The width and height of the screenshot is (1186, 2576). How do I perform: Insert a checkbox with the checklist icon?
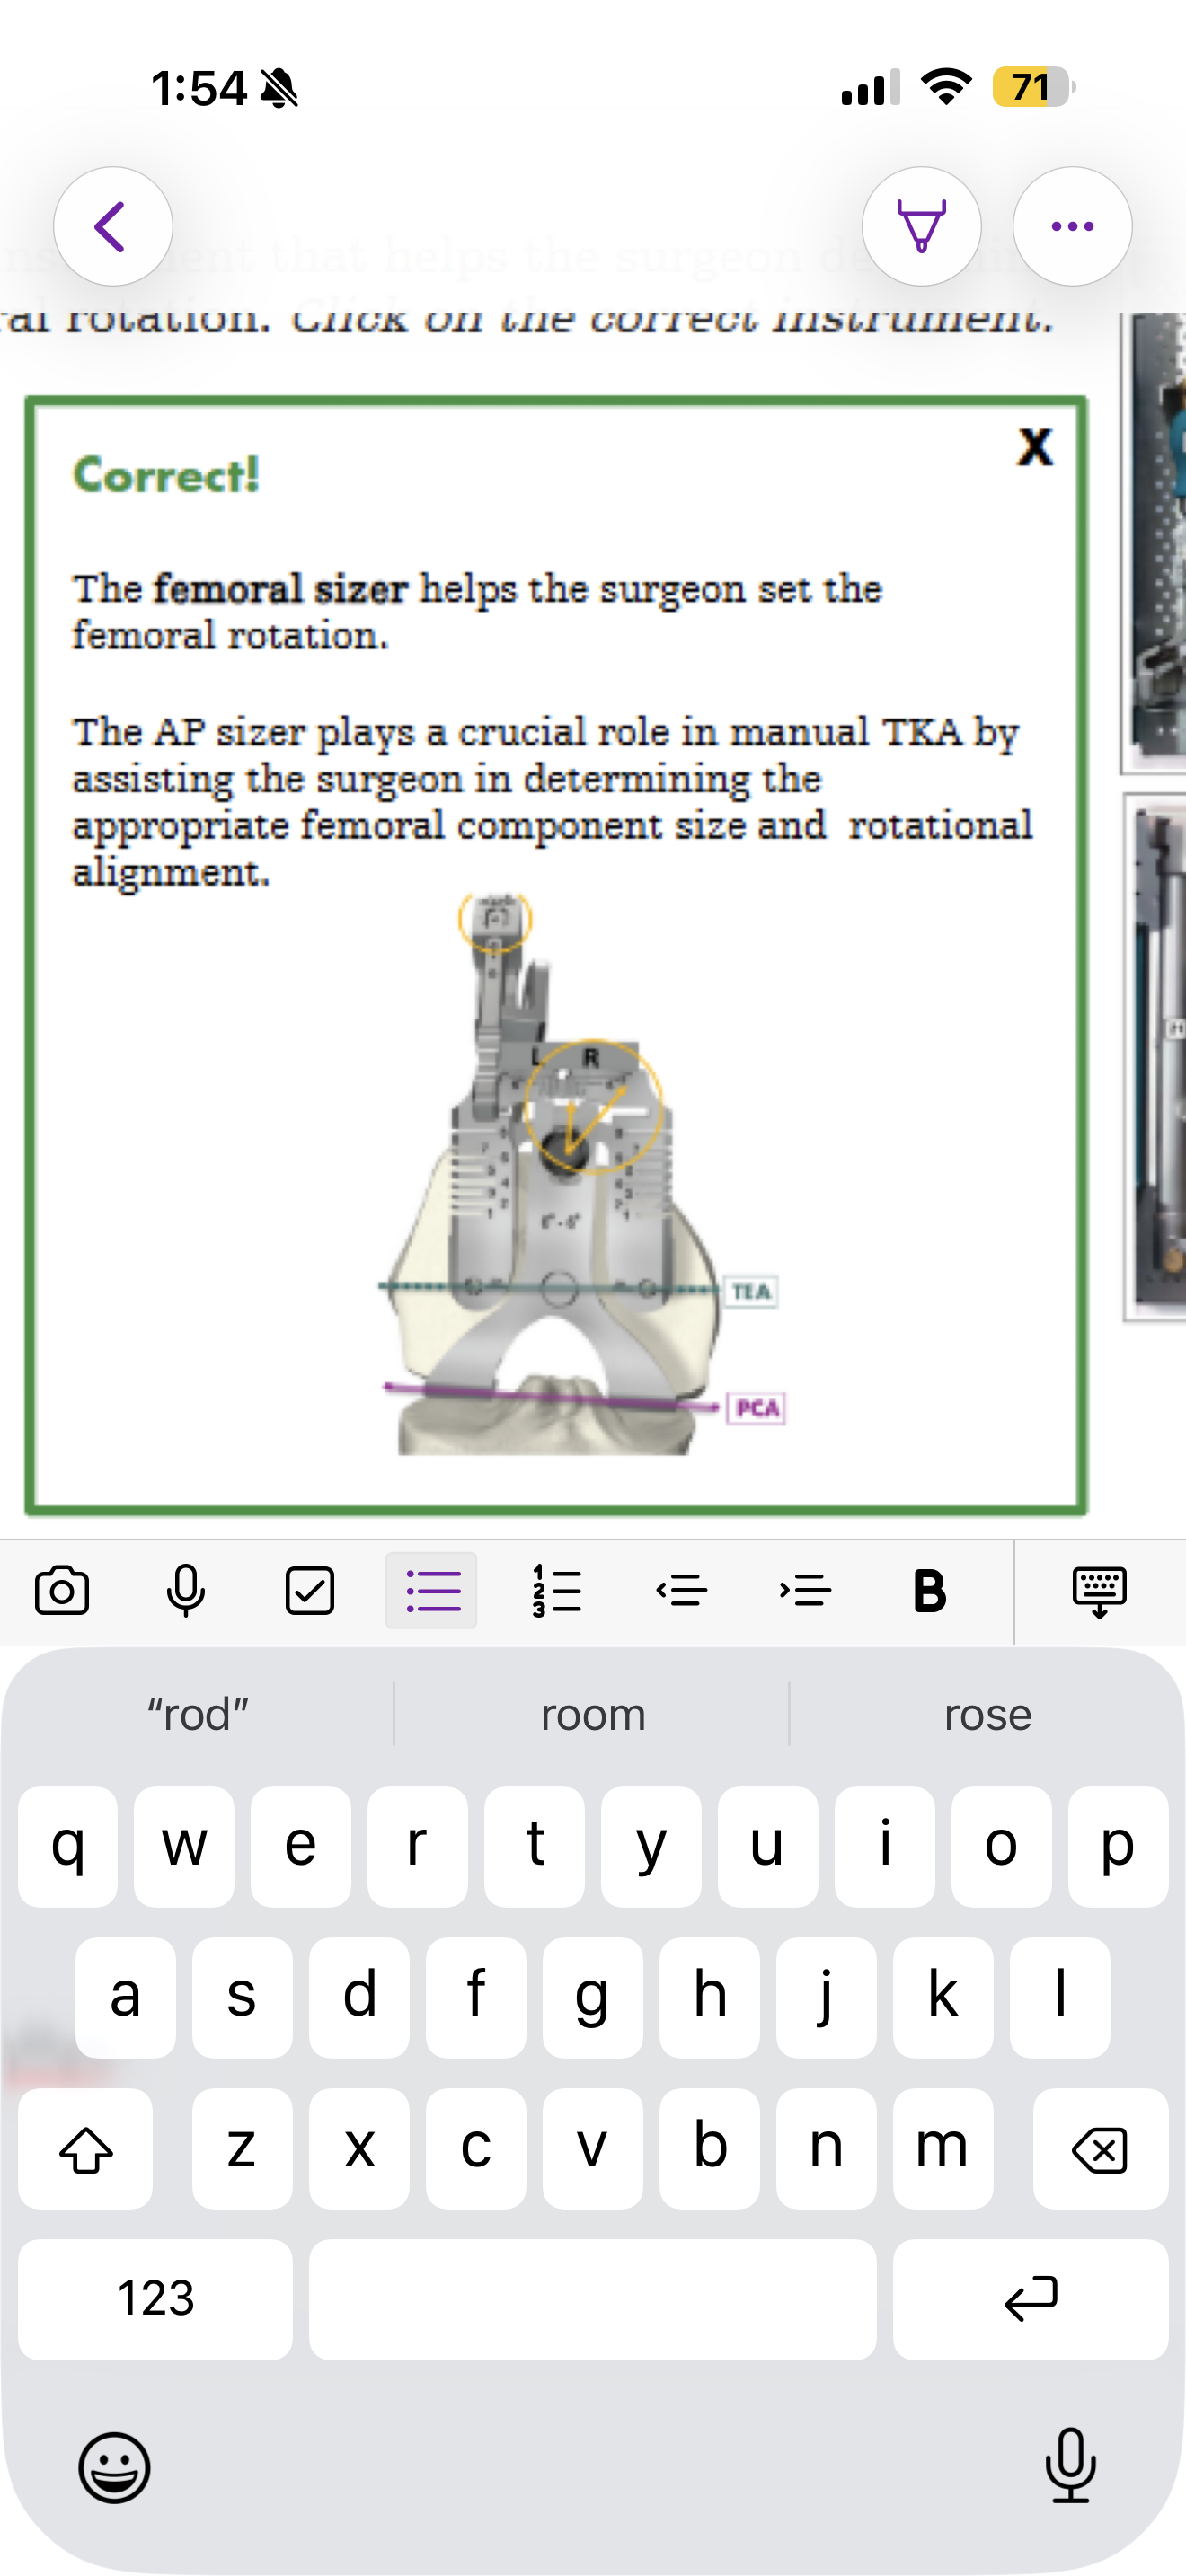(310, 1590)
